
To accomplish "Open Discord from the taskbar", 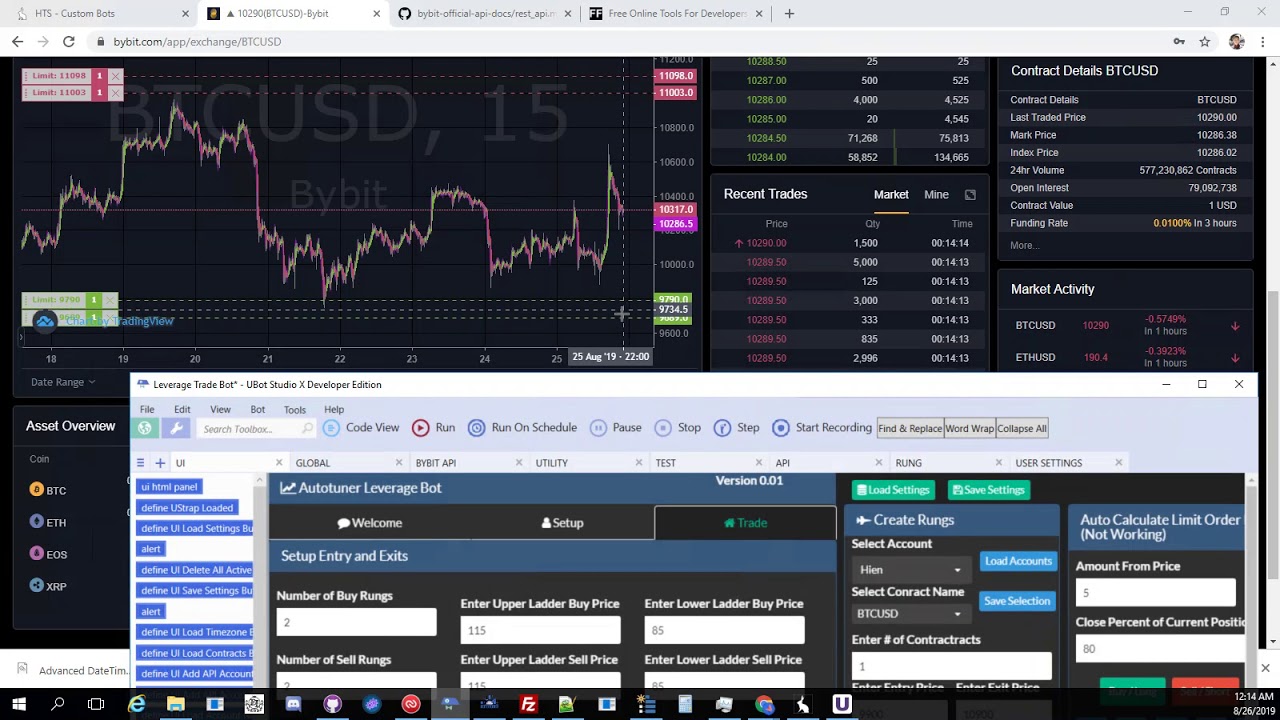I will [293, 704].
